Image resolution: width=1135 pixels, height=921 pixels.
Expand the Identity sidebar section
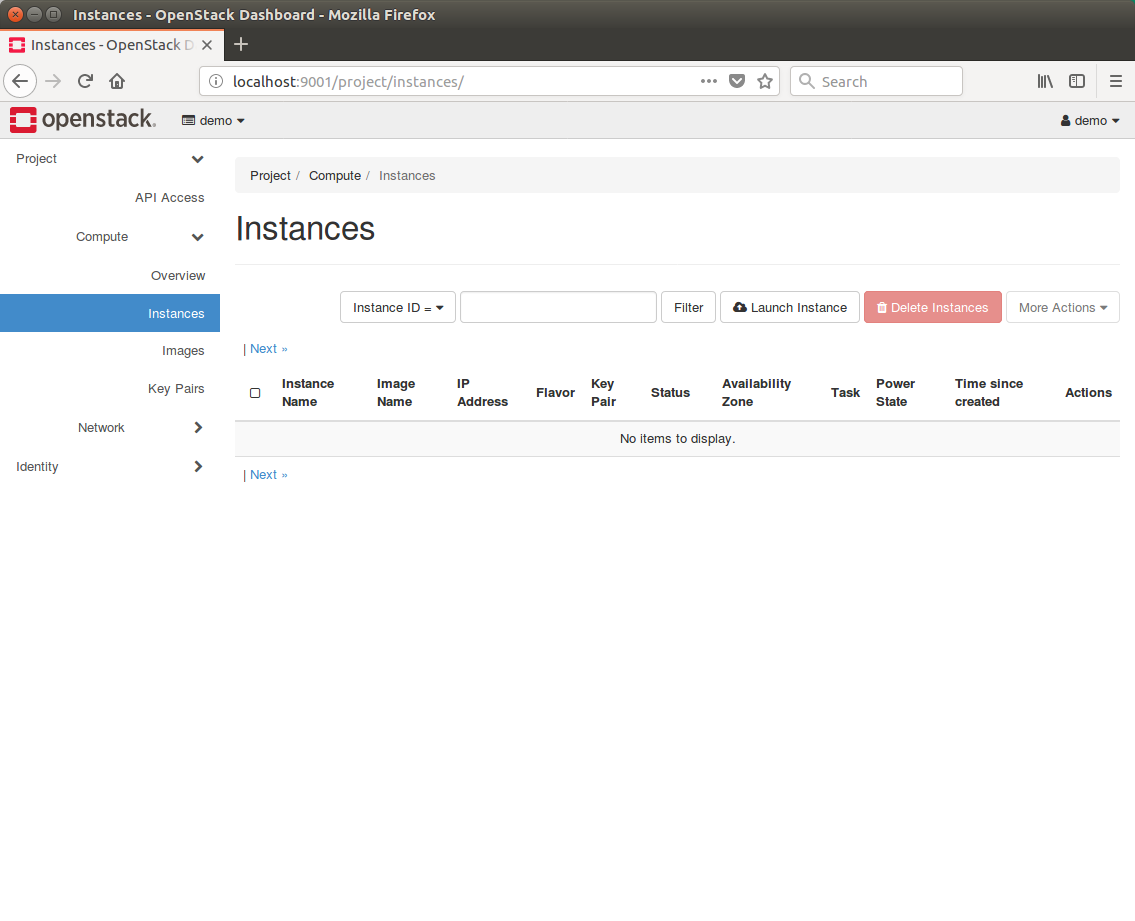coord(110,467)
